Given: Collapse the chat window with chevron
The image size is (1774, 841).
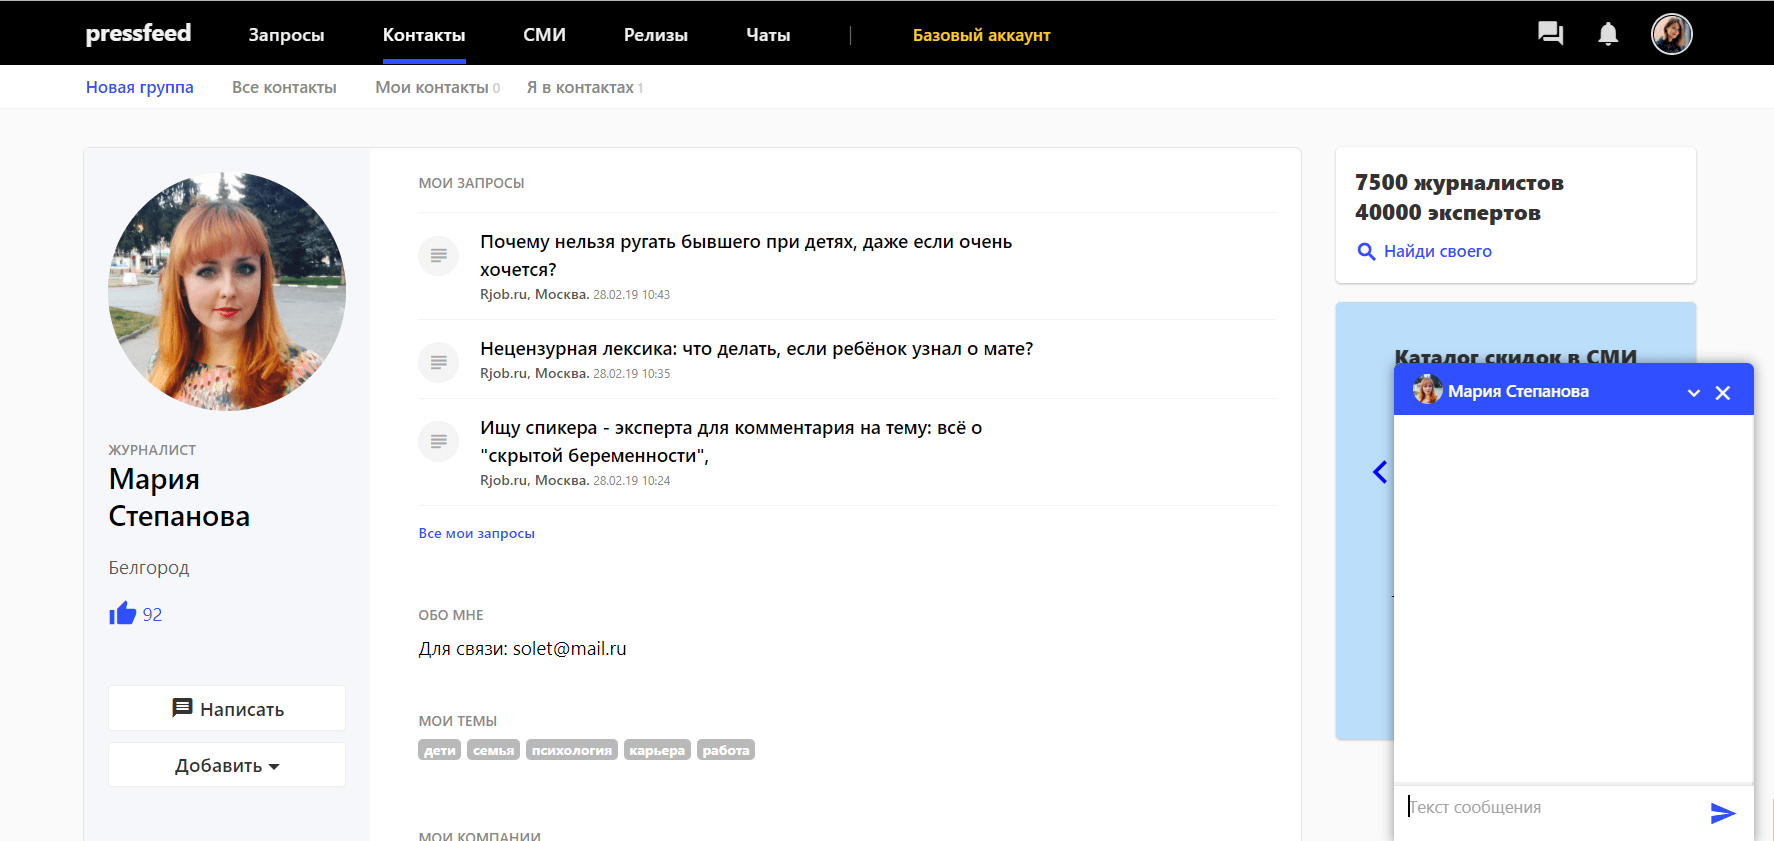Looking at the screenshot, I should (x=1693, y=393).
